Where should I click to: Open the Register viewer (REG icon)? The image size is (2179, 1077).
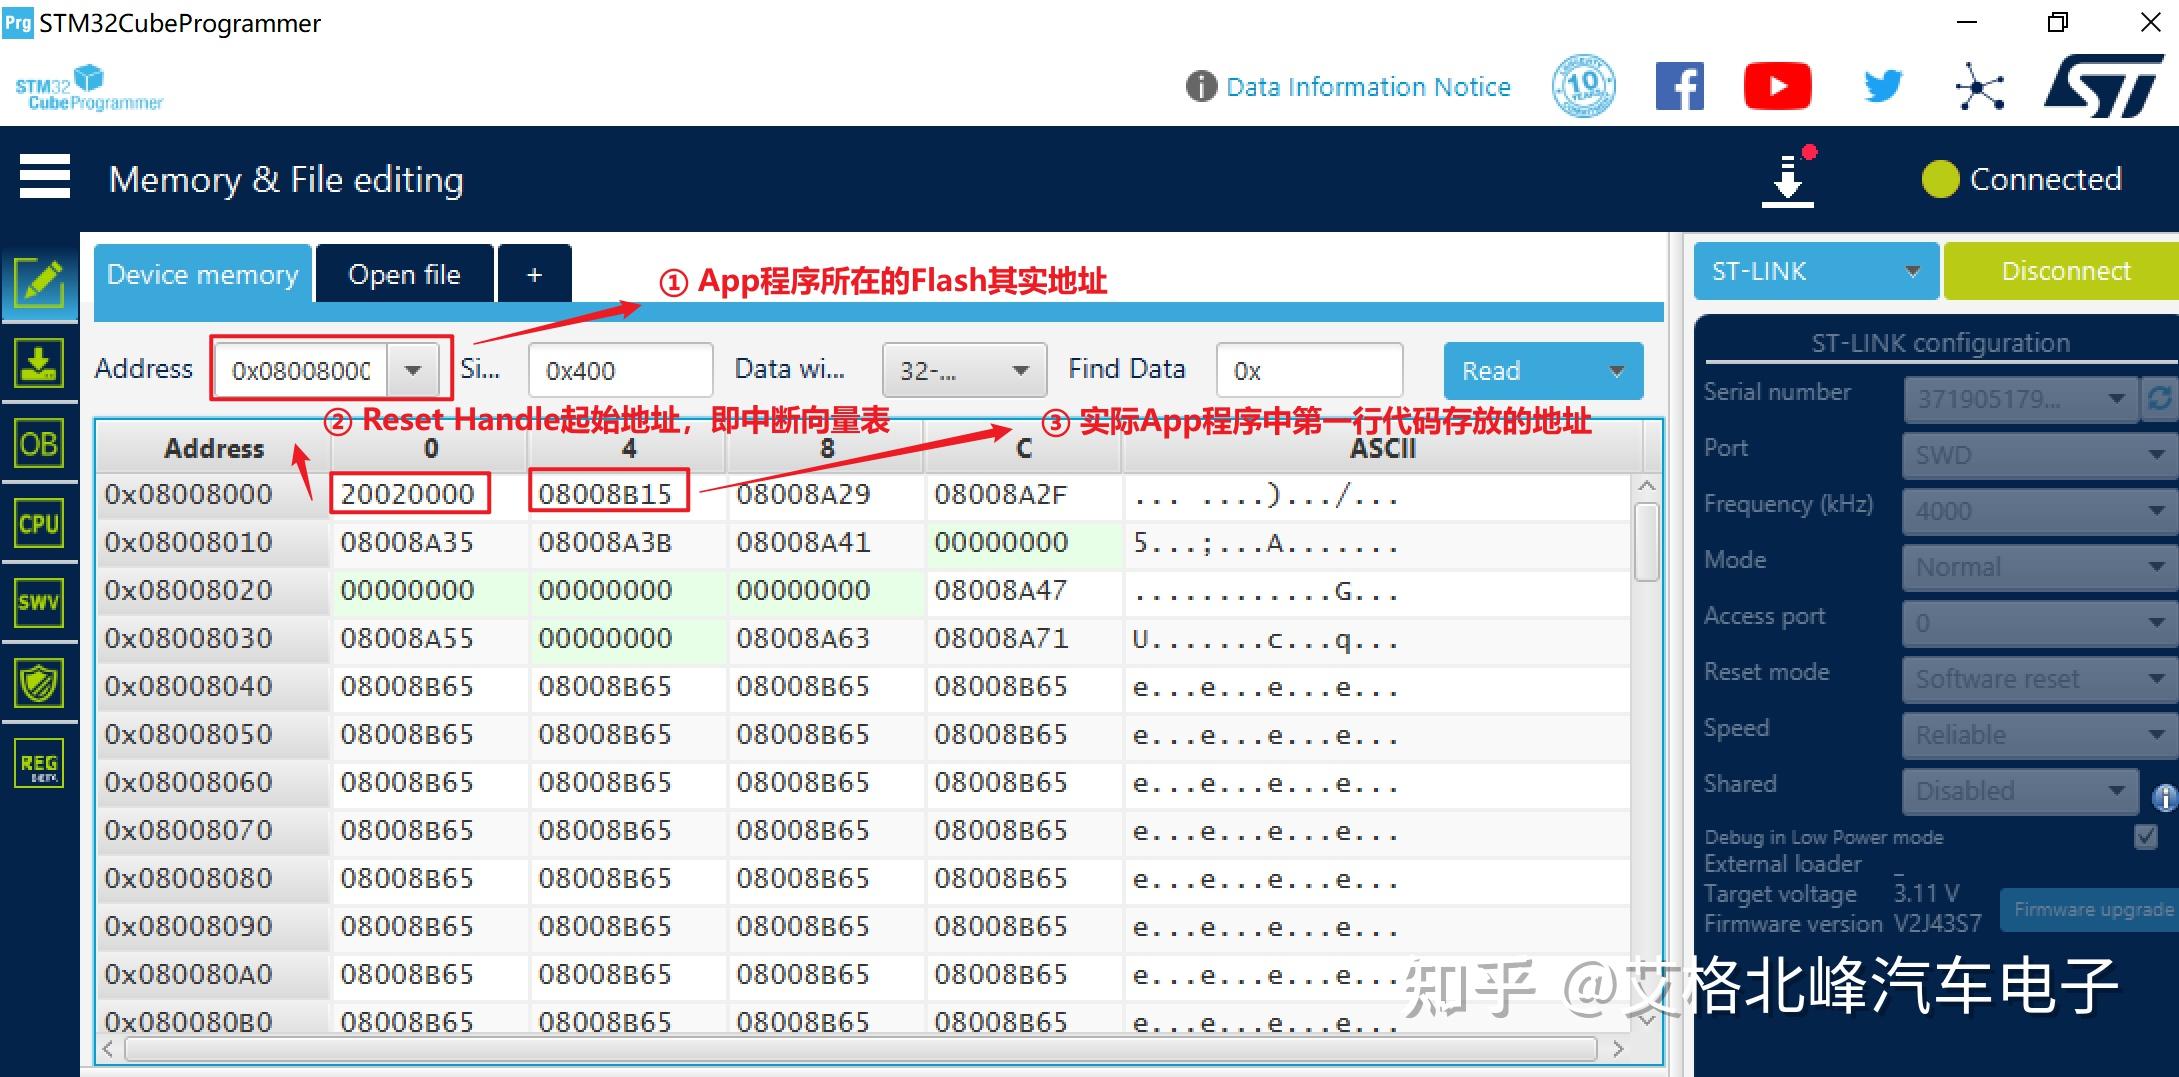tap(40, 762)
